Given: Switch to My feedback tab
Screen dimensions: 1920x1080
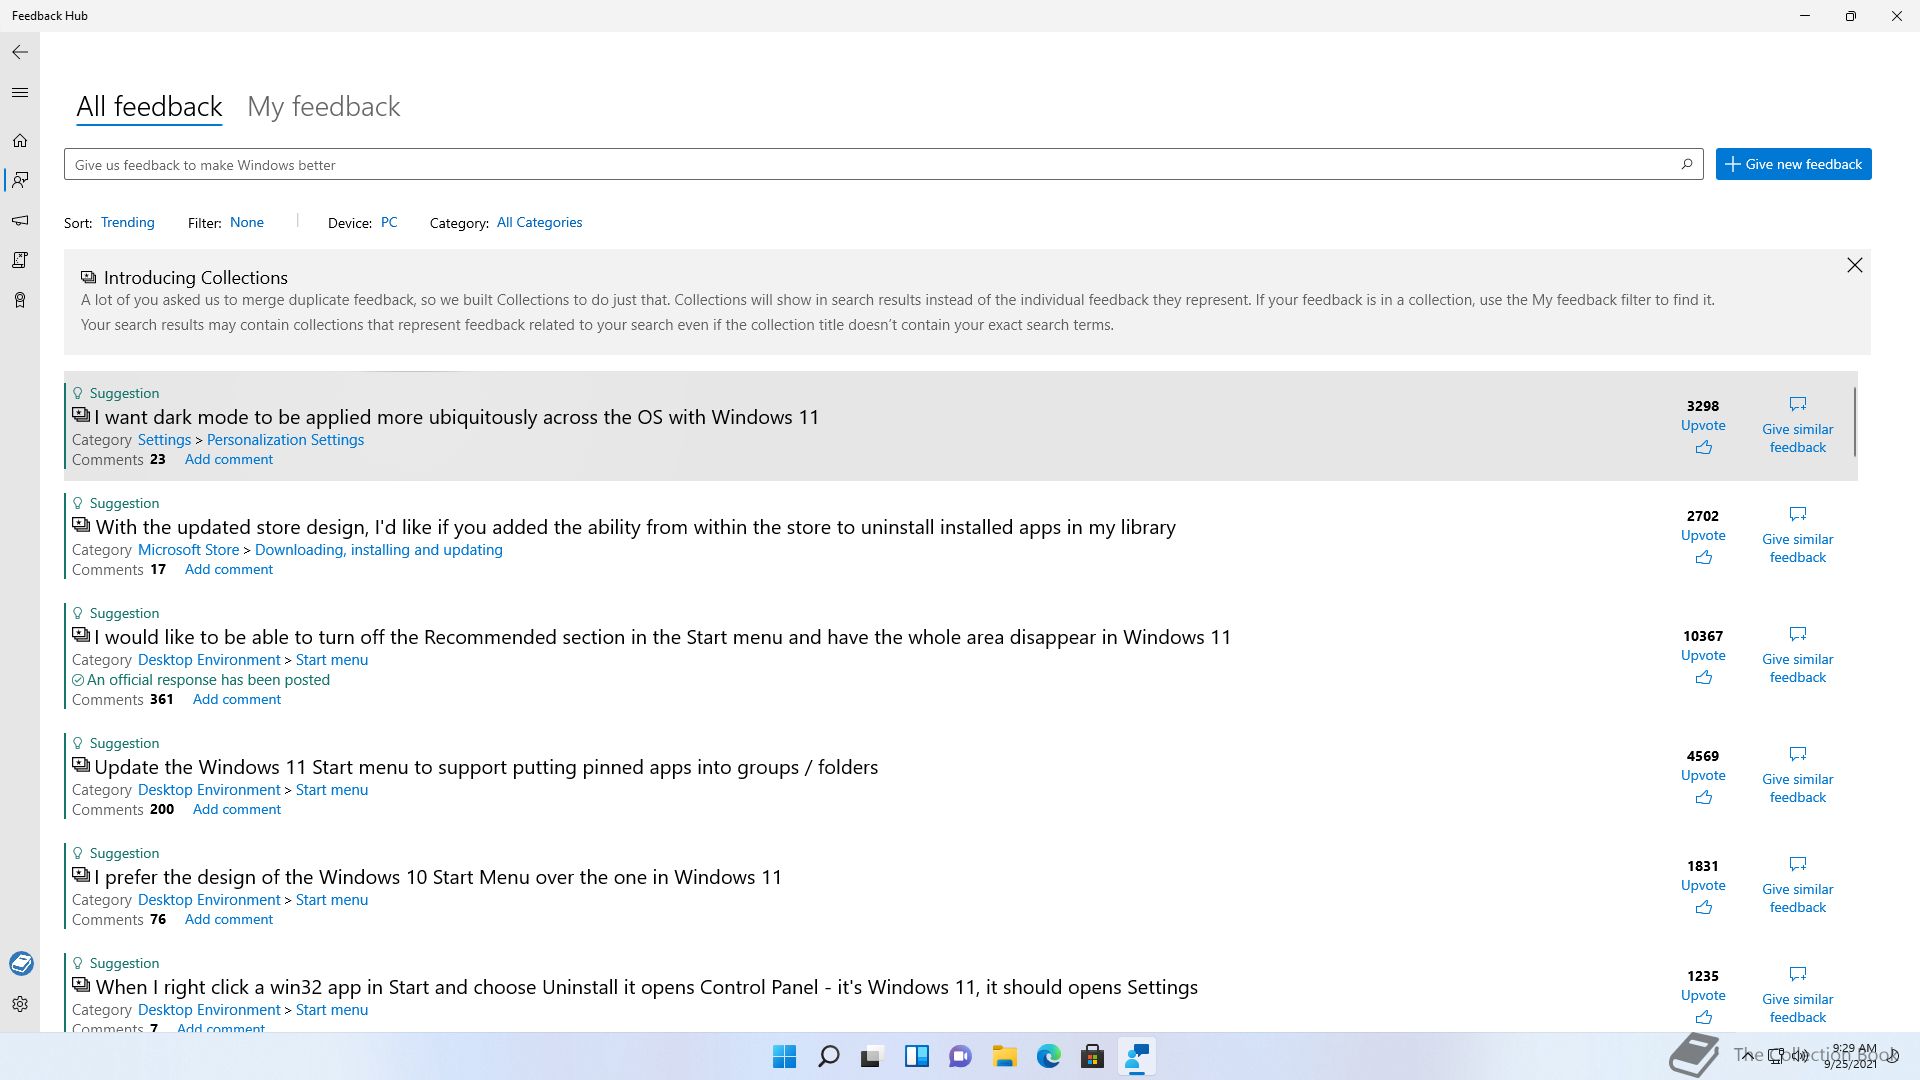Looking at the screenshot, I should (x=323, y=106).
